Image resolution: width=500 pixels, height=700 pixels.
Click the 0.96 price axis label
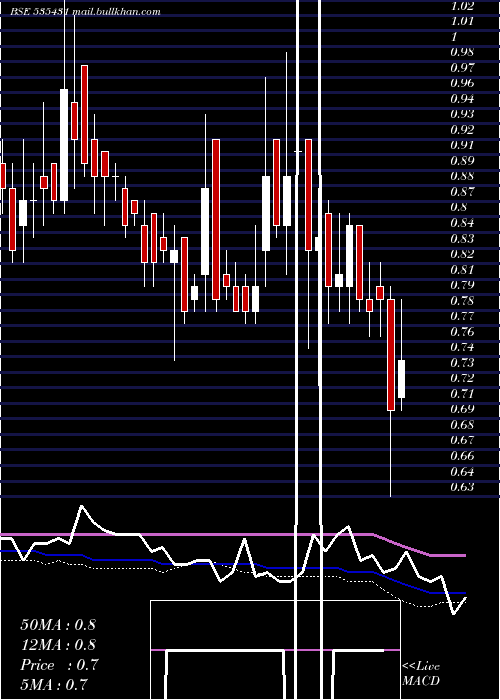(x=462, y=83)
